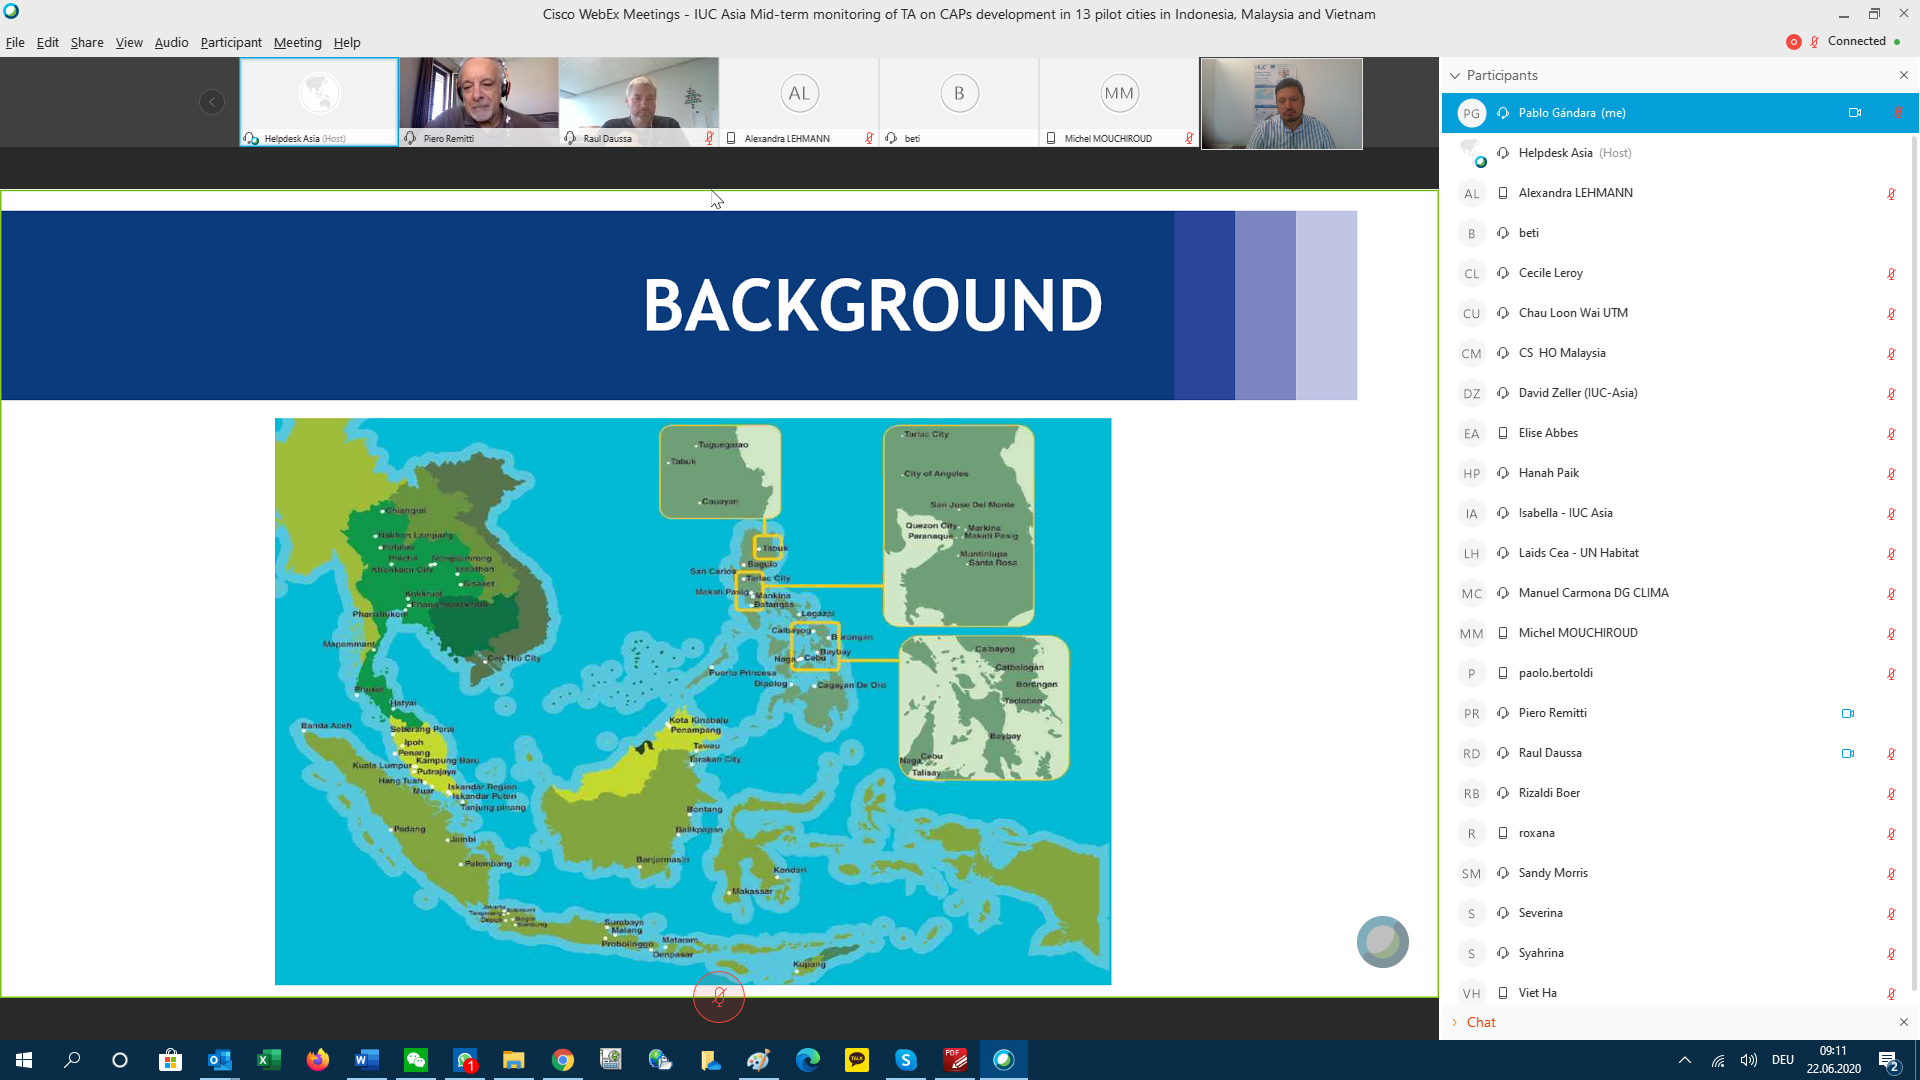Show hidden system tray icons
This screenshot has width=1920, height=1080.
[x=1684, y=1060]
